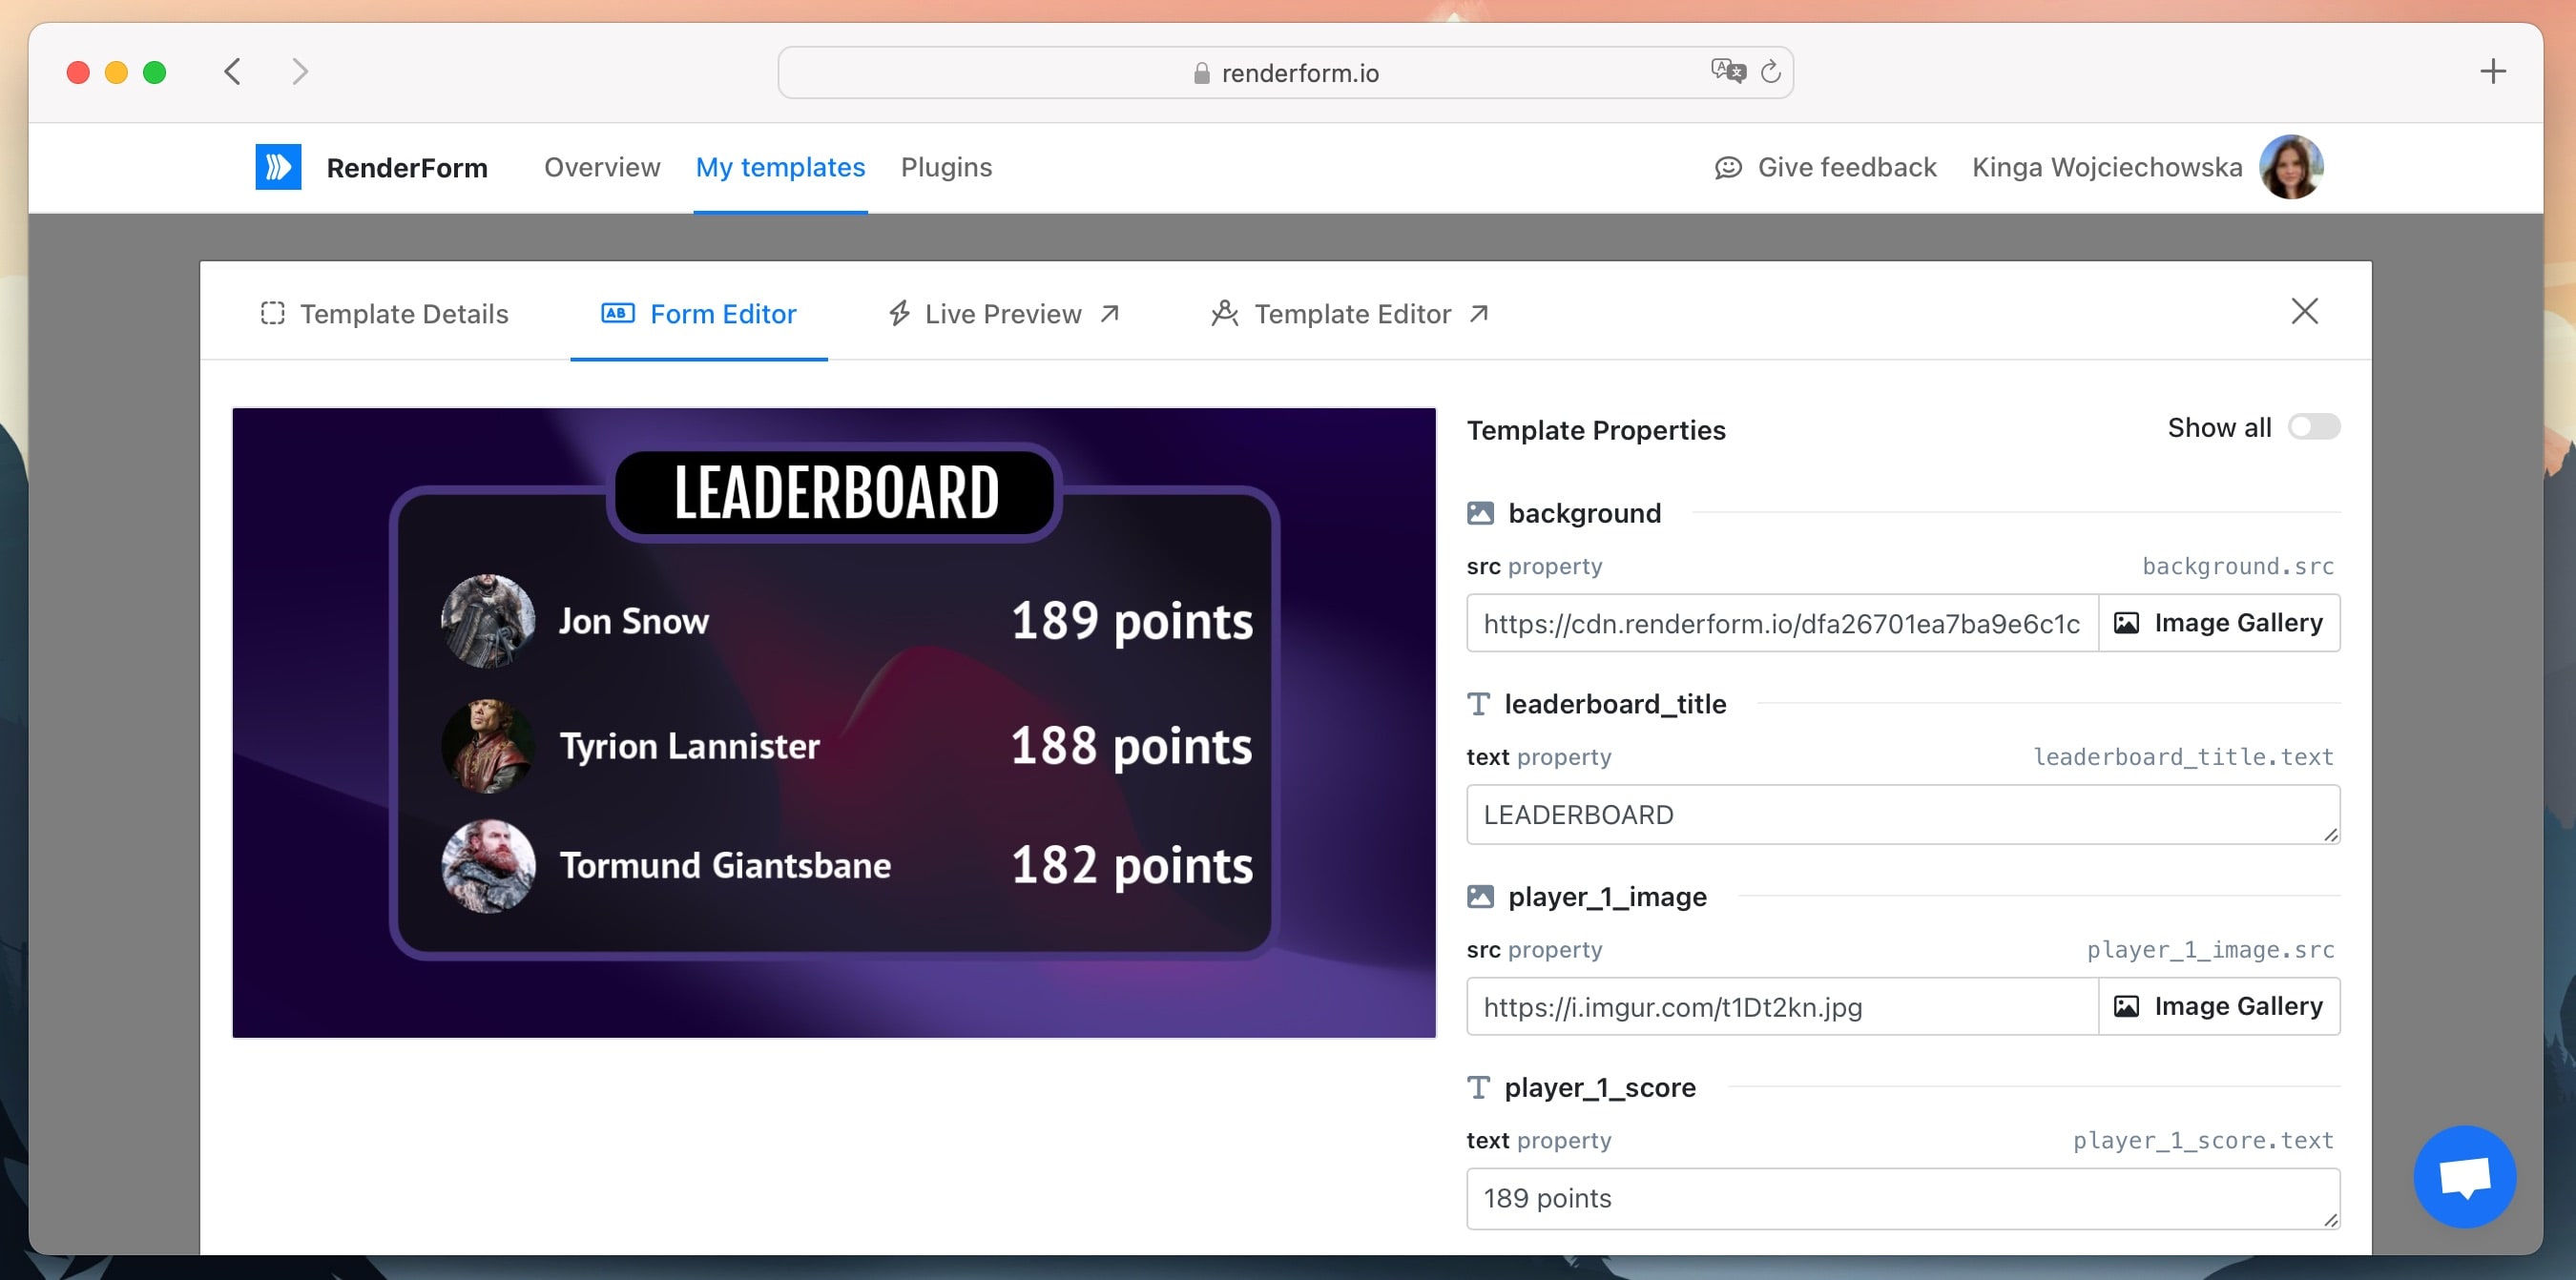Click the background image property icon

click(1480, 513)
